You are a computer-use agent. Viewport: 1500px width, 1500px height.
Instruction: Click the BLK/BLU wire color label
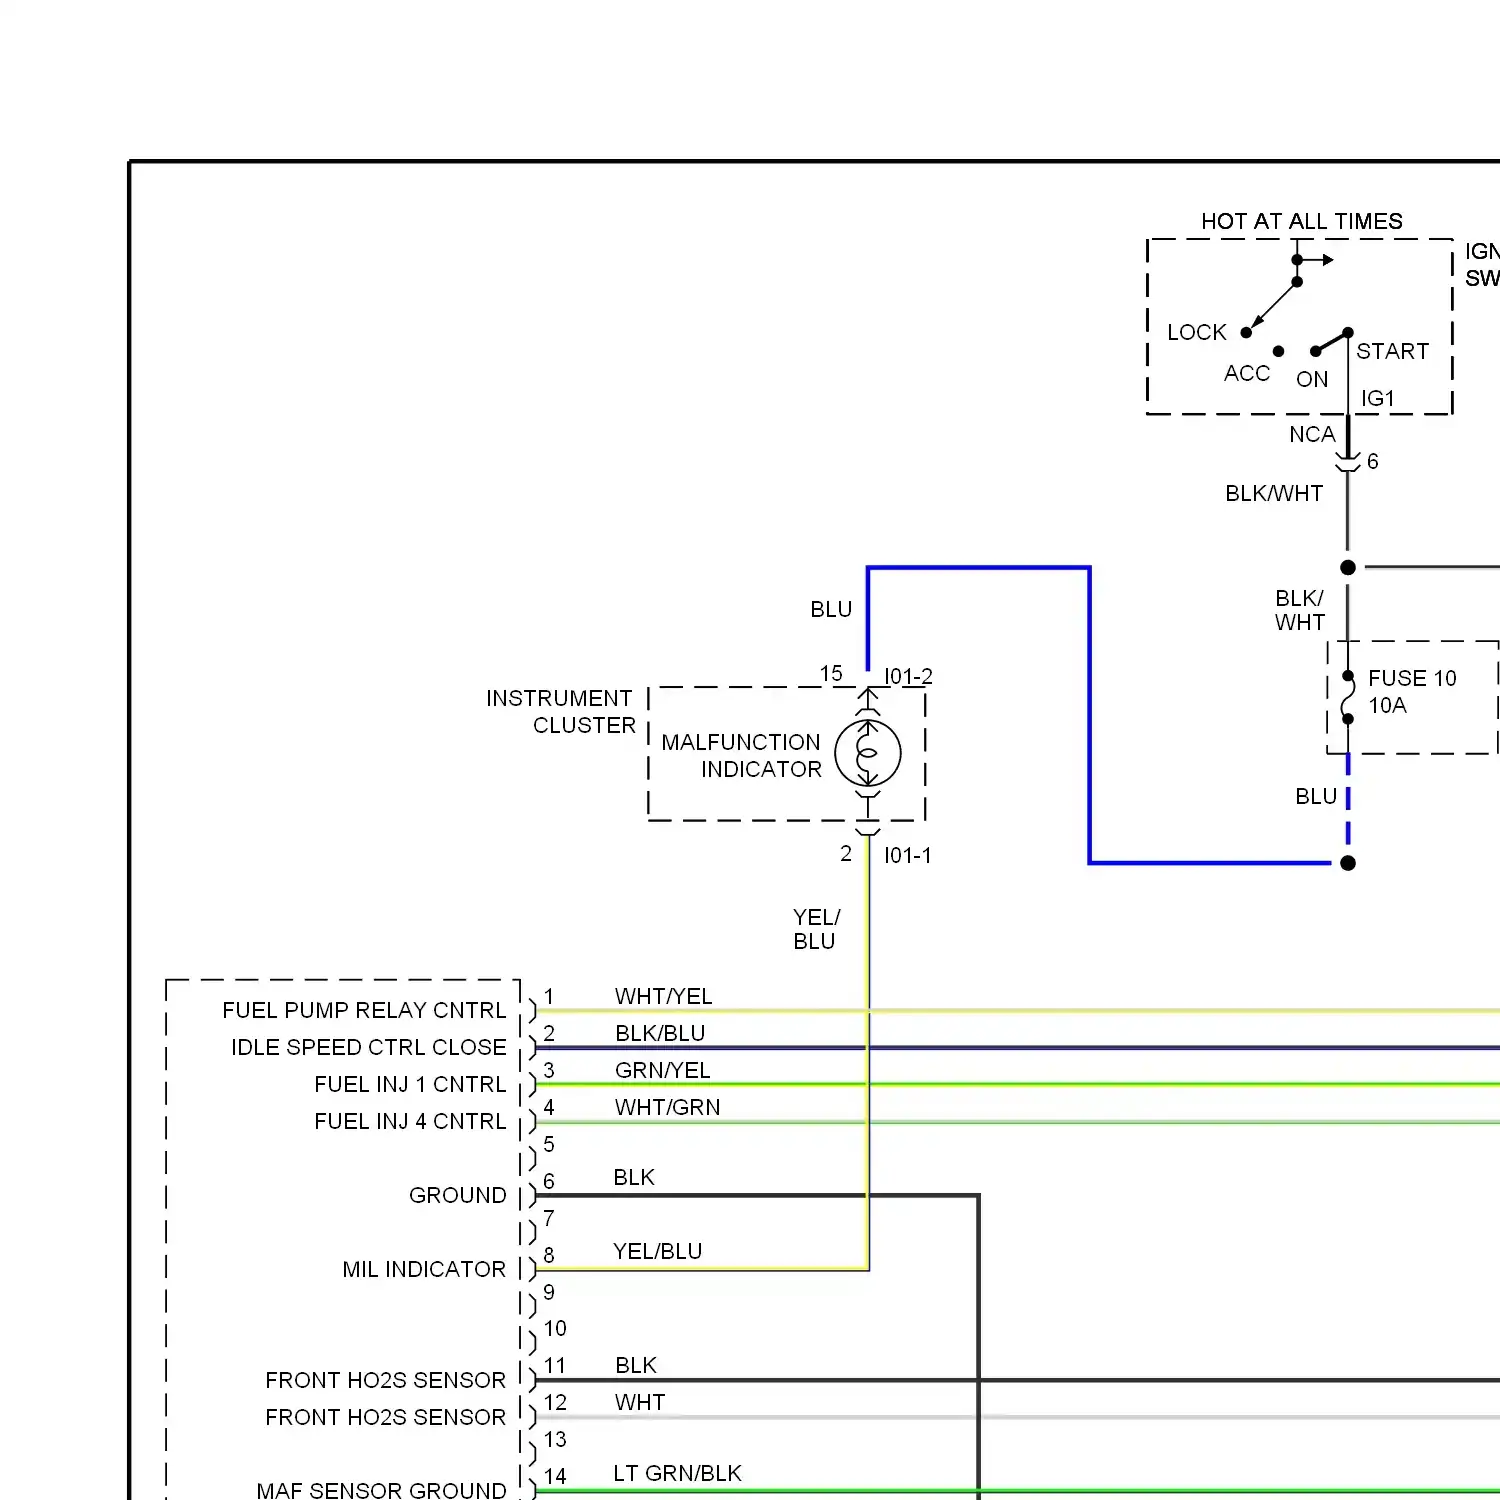[660, 1033]
